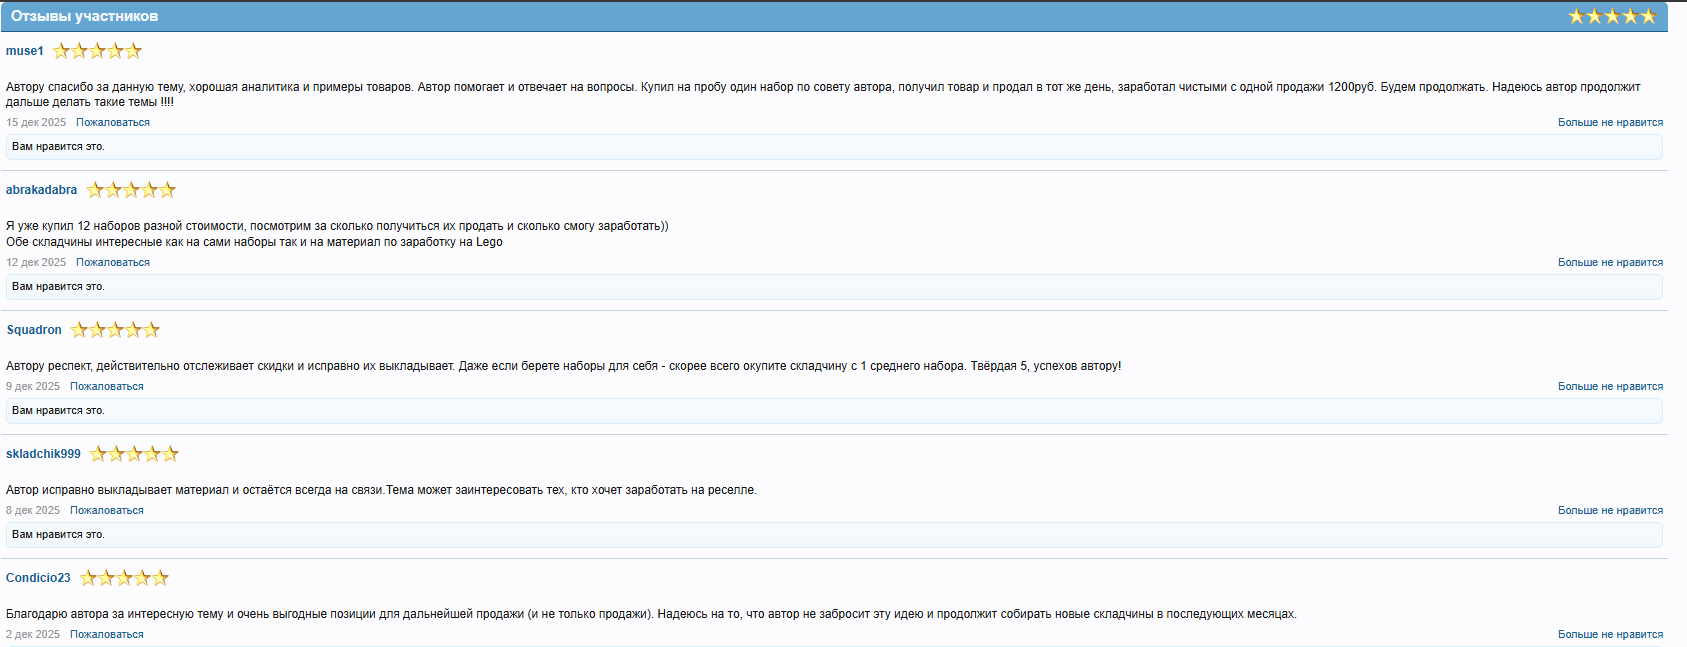Image resolution: width=1687 pixels, height=647 pixels.
Task: Click date 15 дек 2025
Action: point(36,122)
